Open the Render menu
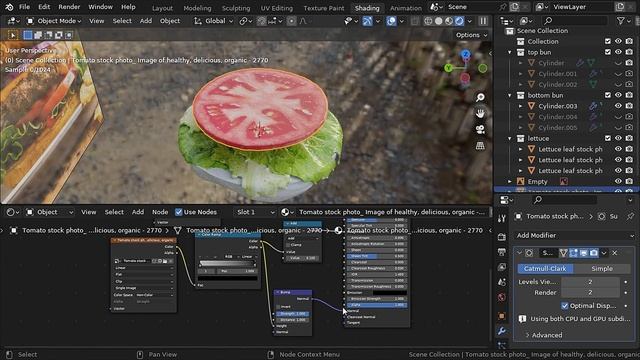640x360 pixels. coord(69,7)
